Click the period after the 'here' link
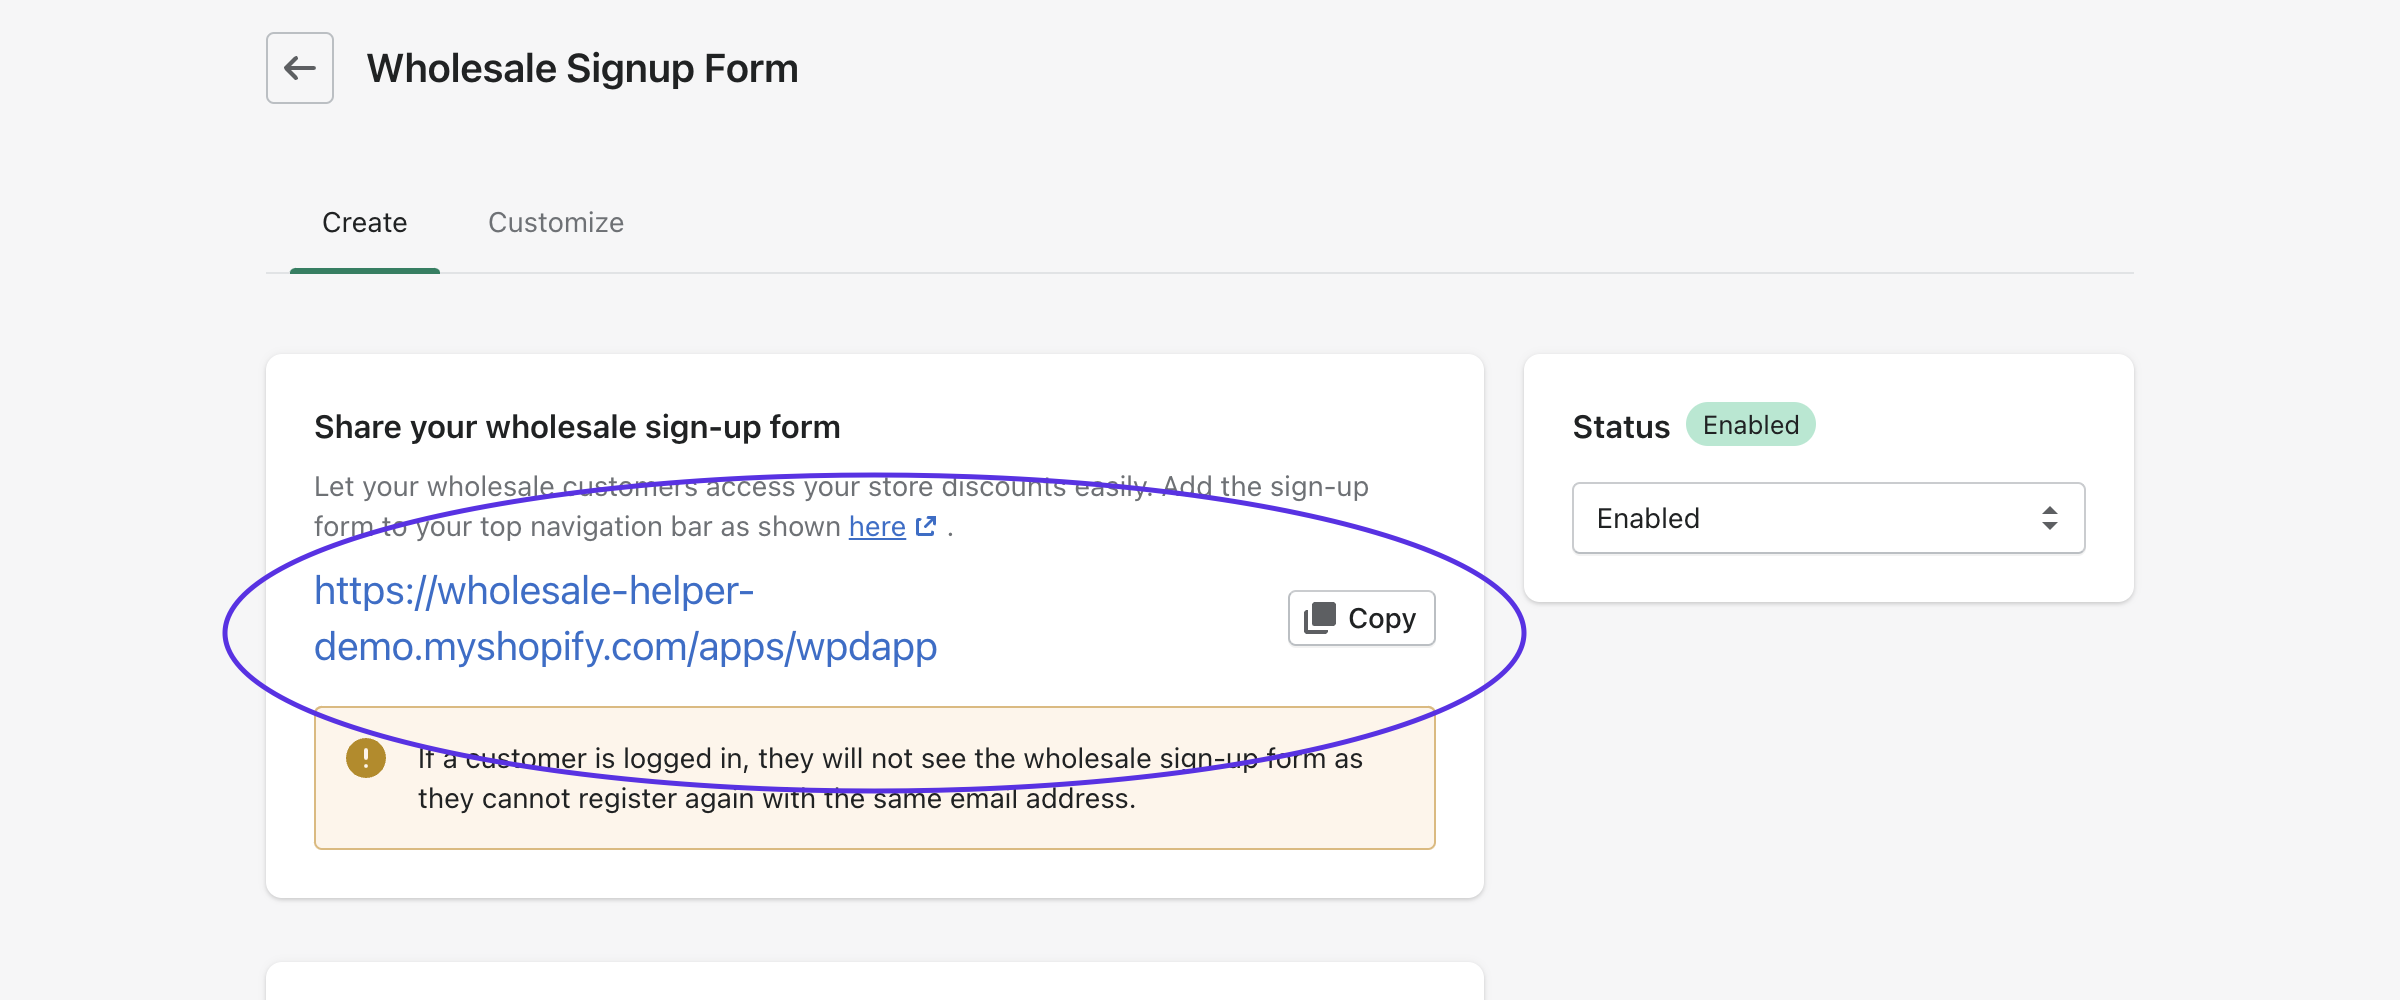 point(950,528)
